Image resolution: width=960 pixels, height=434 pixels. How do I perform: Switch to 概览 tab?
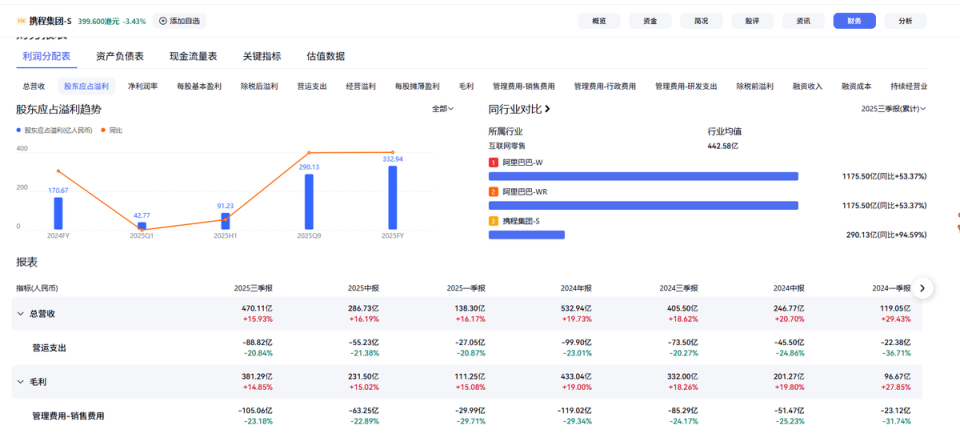[x=599, y=21]
